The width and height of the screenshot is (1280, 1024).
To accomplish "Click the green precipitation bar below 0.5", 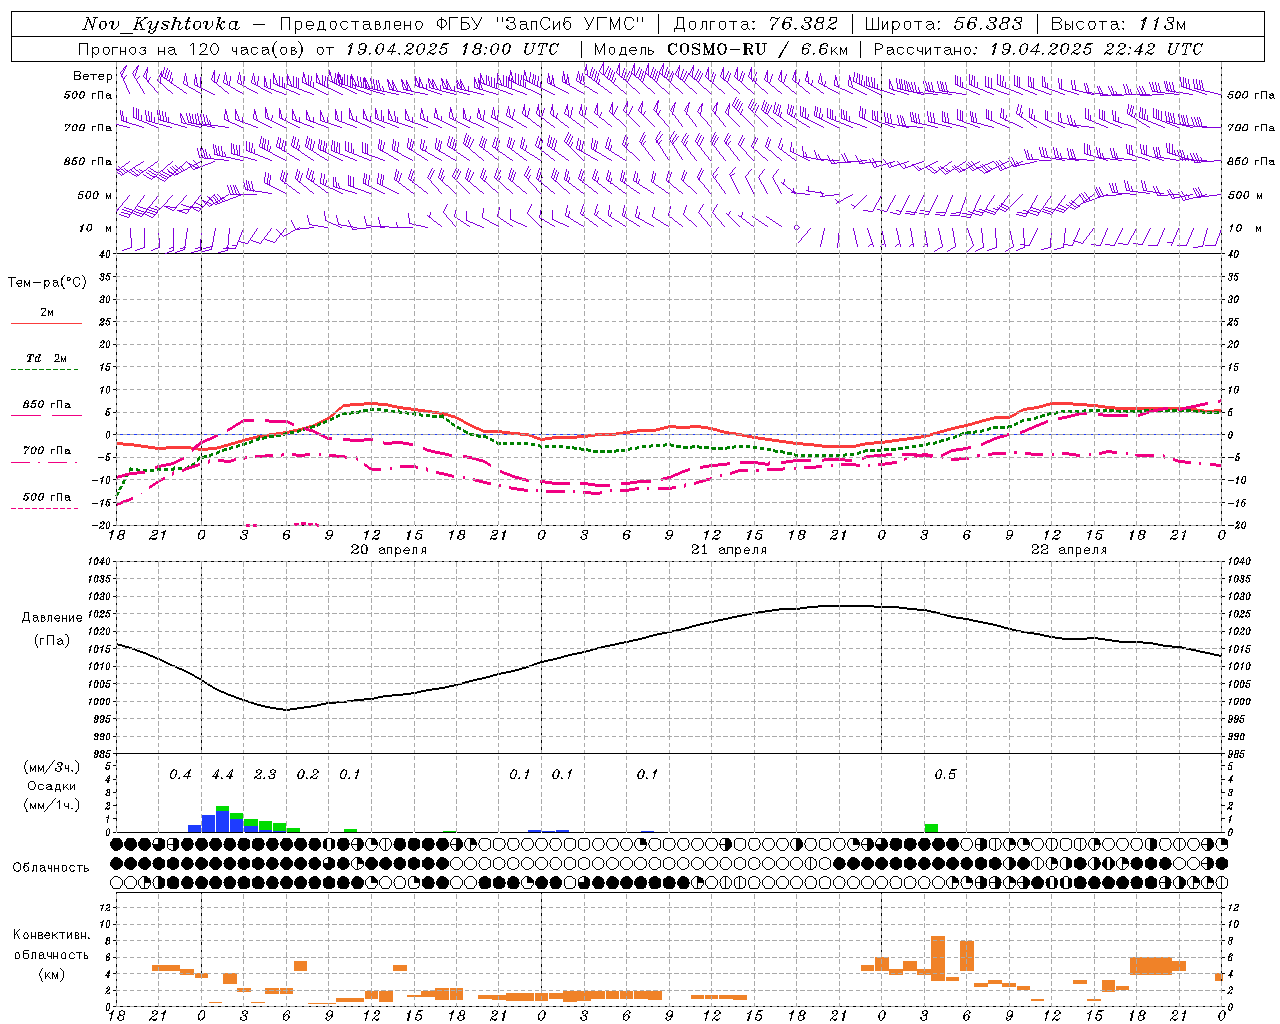I will point(931,828).
